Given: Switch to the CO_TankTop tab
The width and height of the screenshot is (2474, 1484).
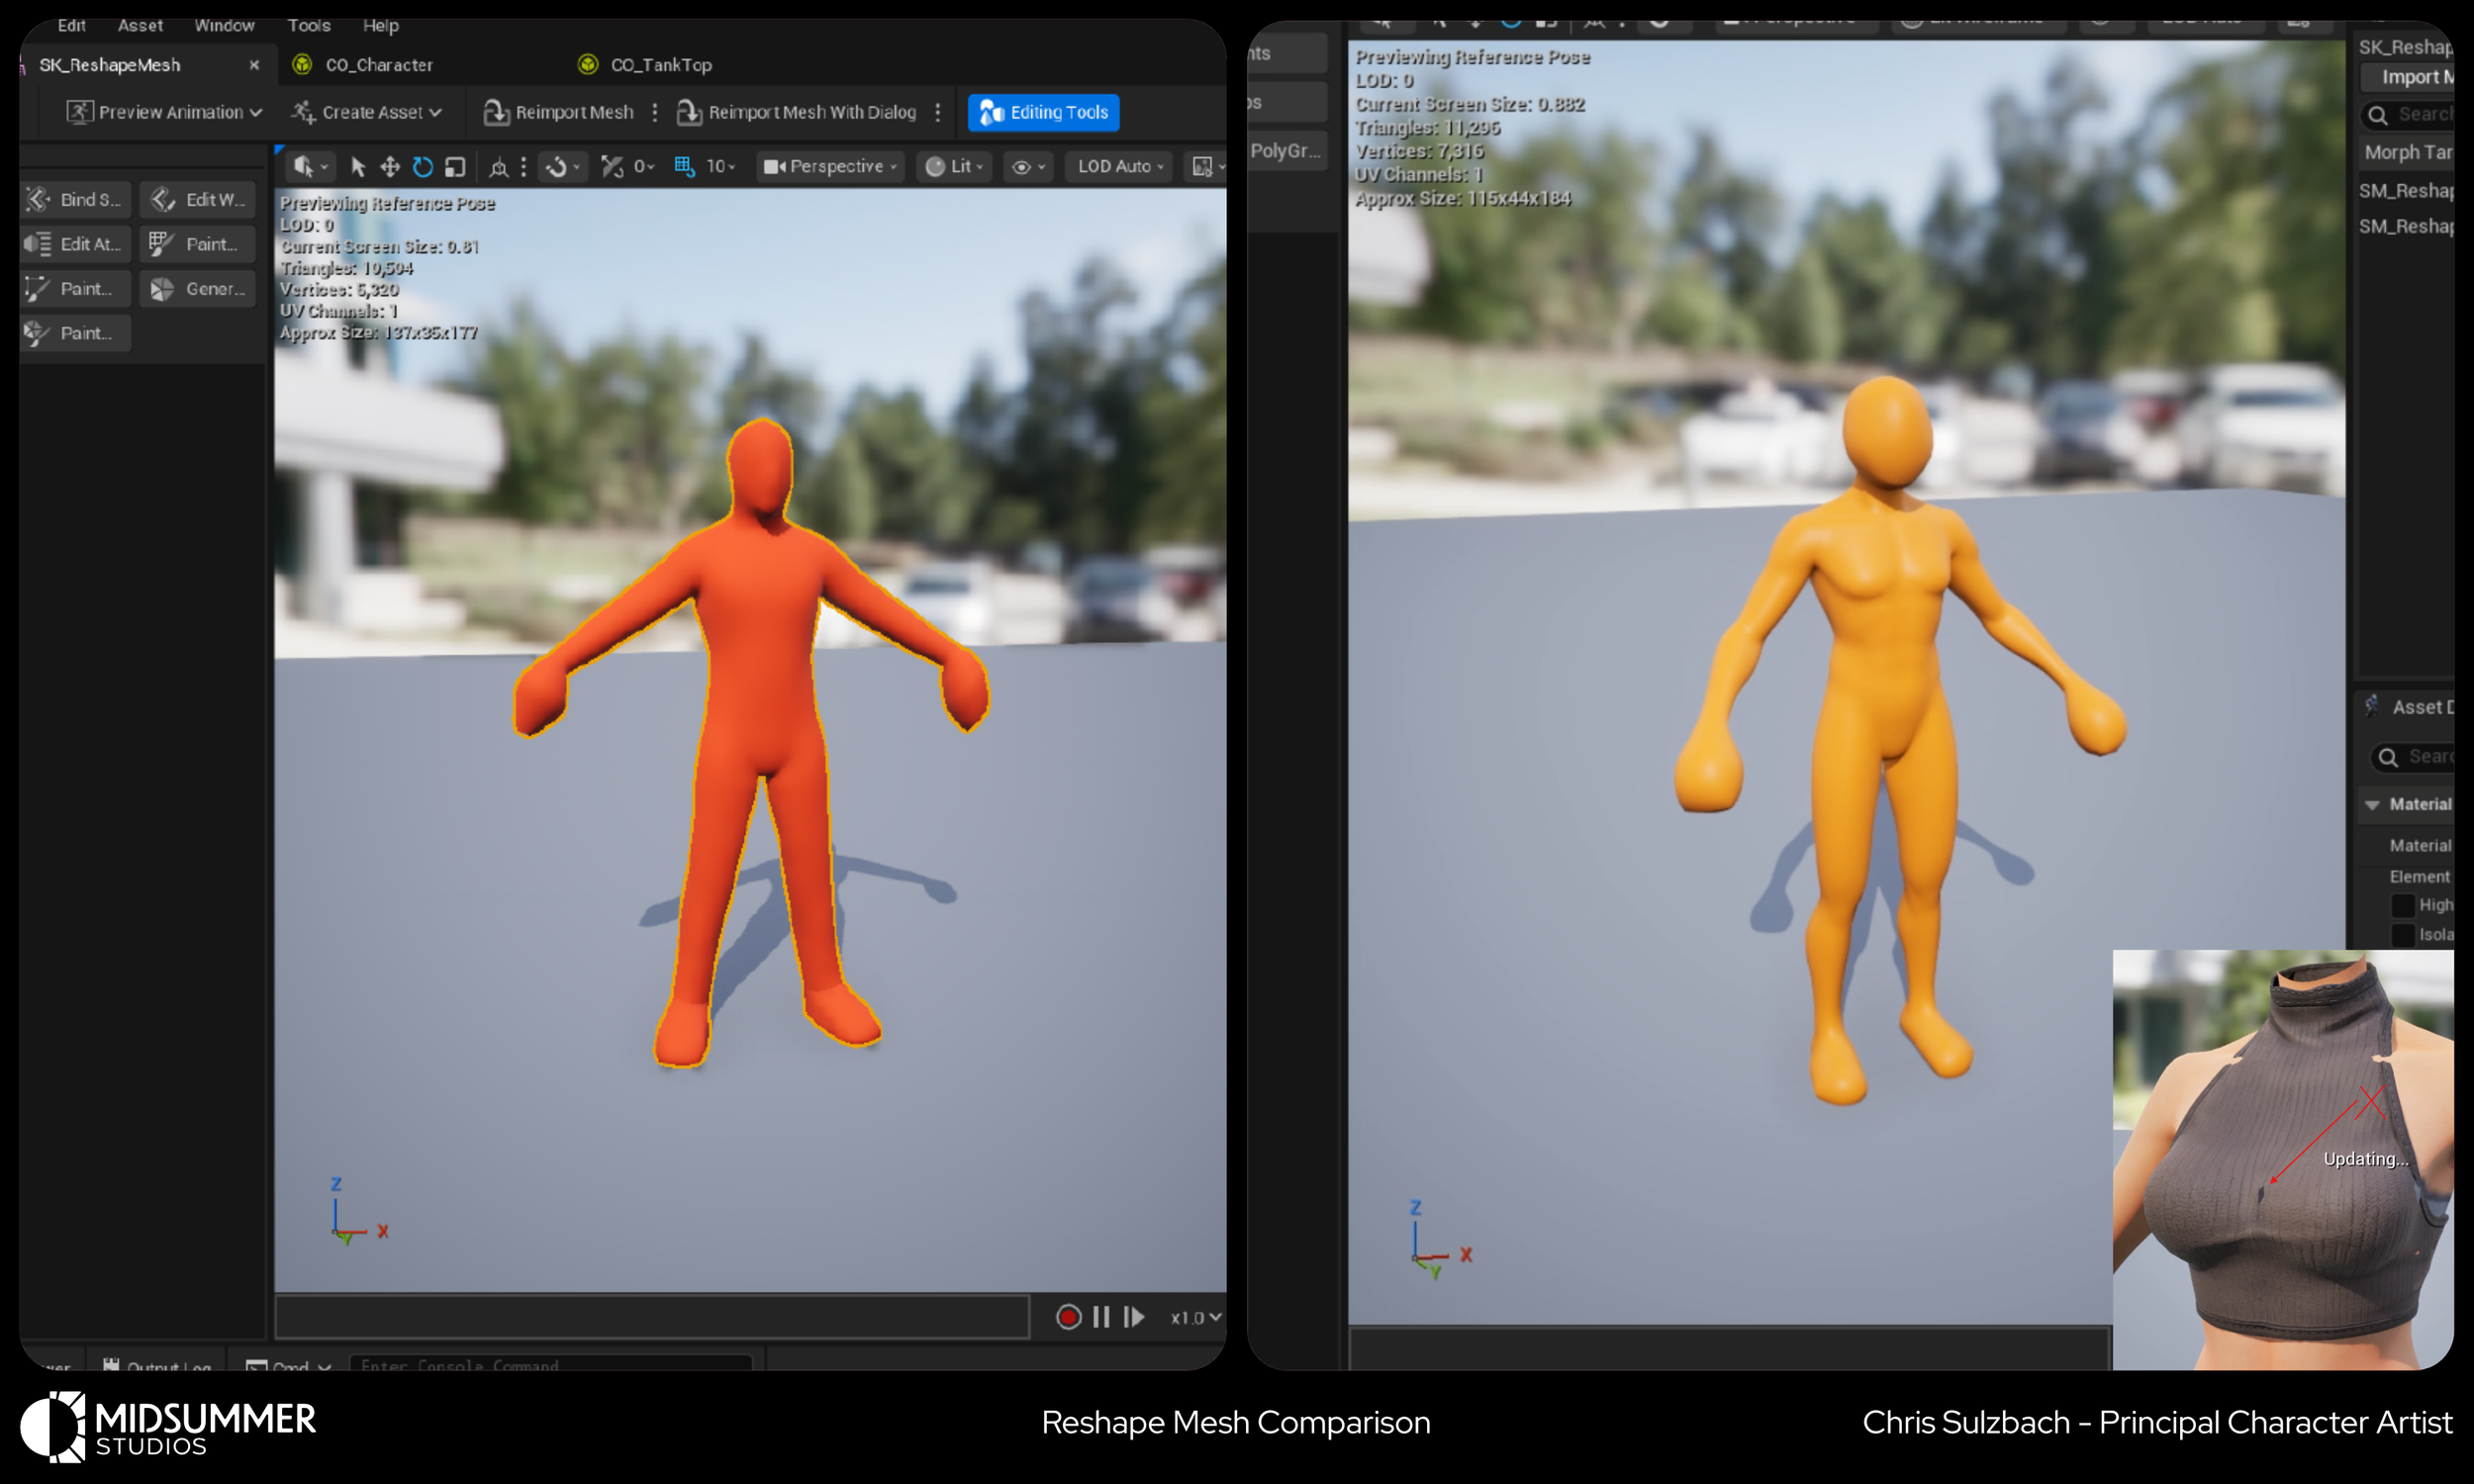Looking at the screenshot, I should point(660,65).
